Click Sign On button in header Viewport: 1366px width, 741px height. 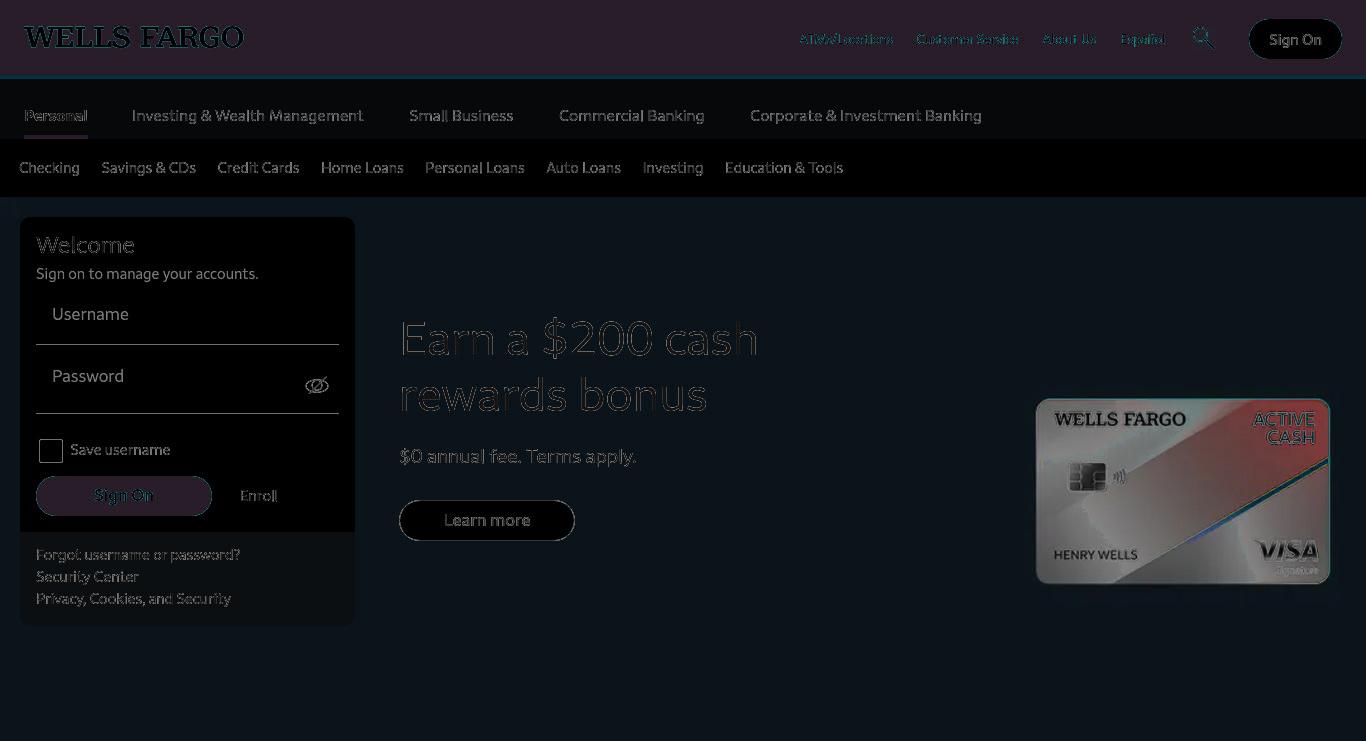click(x=1295, y=39)
